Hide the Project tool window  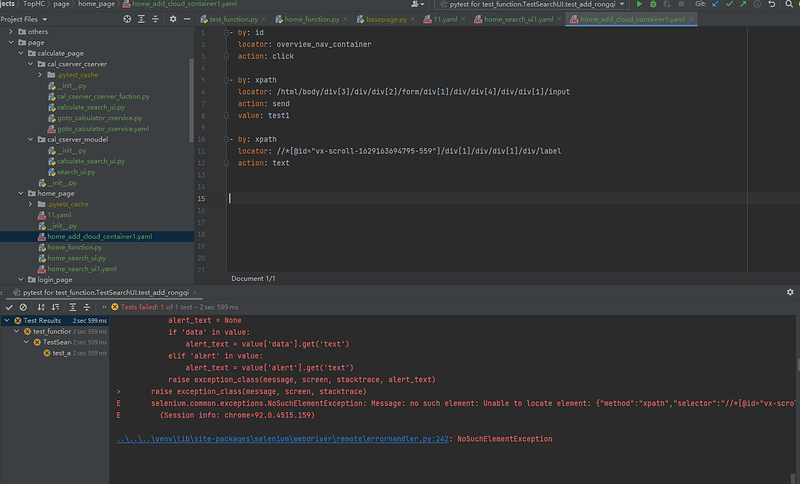[x=187, y=19]
